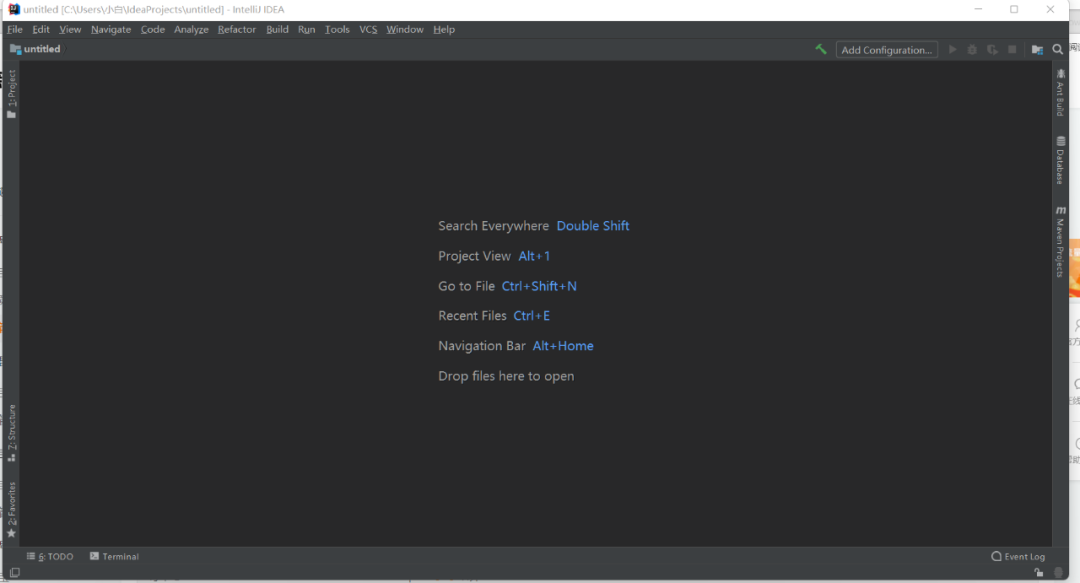Build the project with the hammer icon
1080x583 pixels.
point(820,49)
